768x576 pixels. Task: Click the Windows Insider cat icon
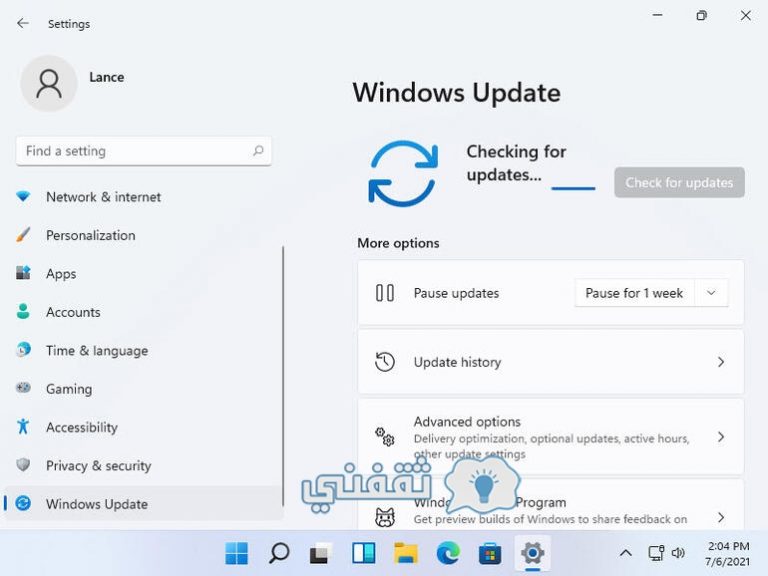click(x=385, y=517)
